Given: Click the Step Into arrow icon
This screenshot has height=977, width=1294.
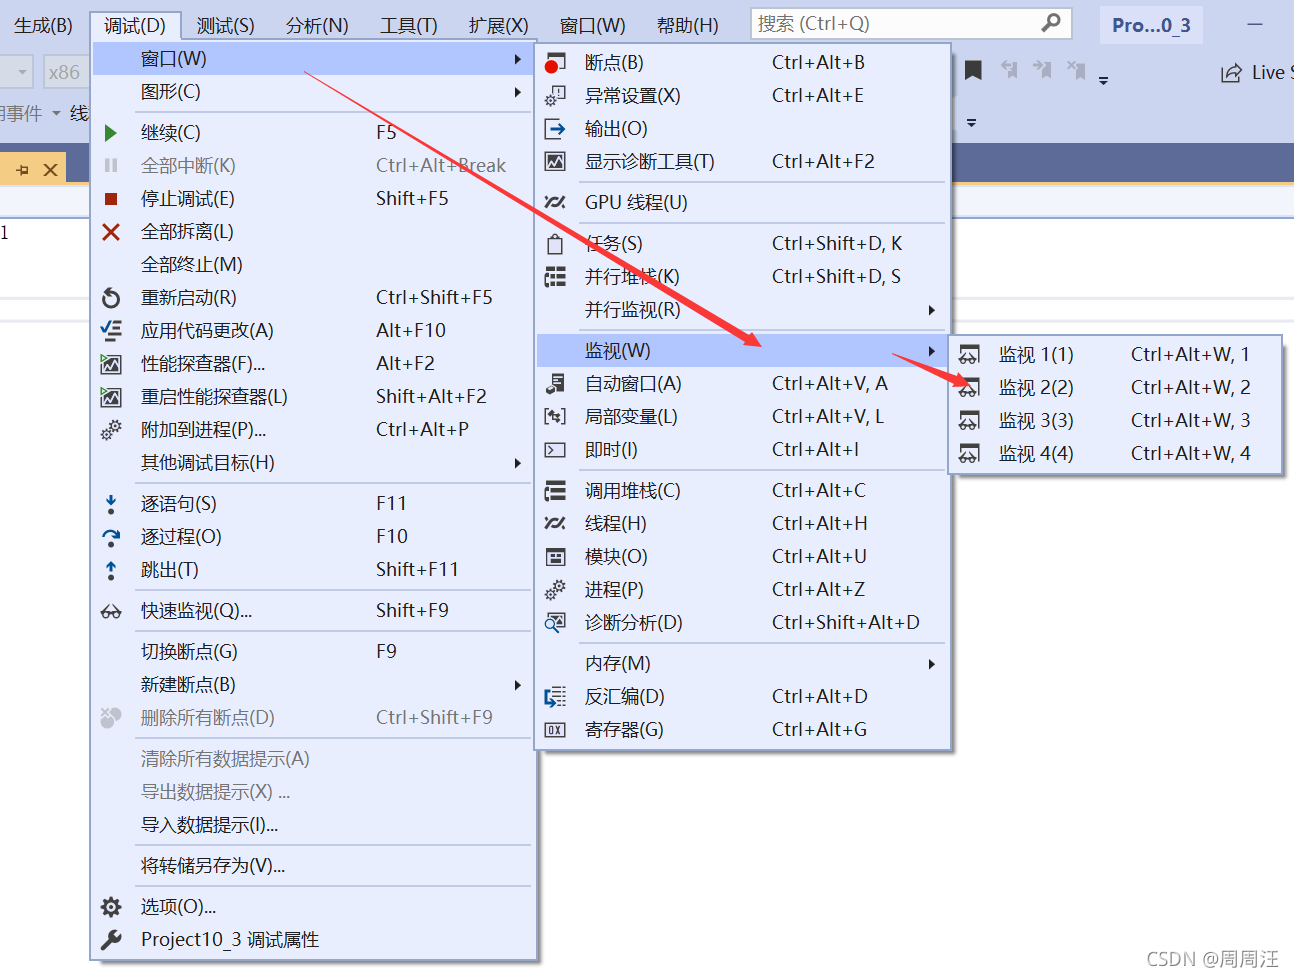Looking at the screenshot, I should (111, 504).
